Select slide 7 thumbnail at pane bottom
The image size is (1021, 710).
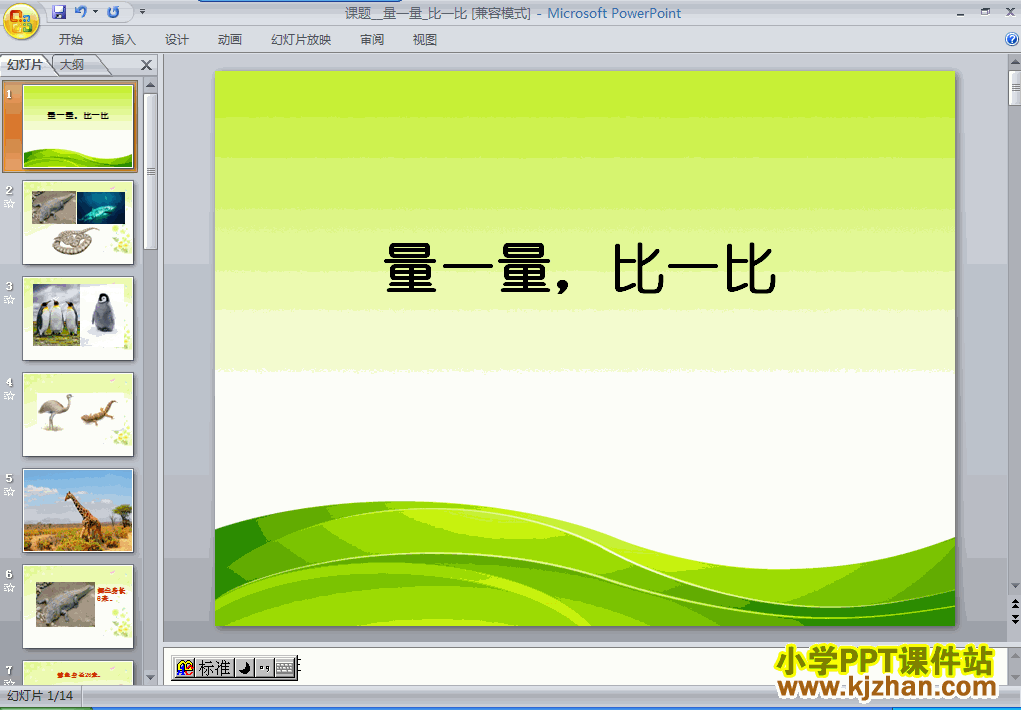(78, 672)
